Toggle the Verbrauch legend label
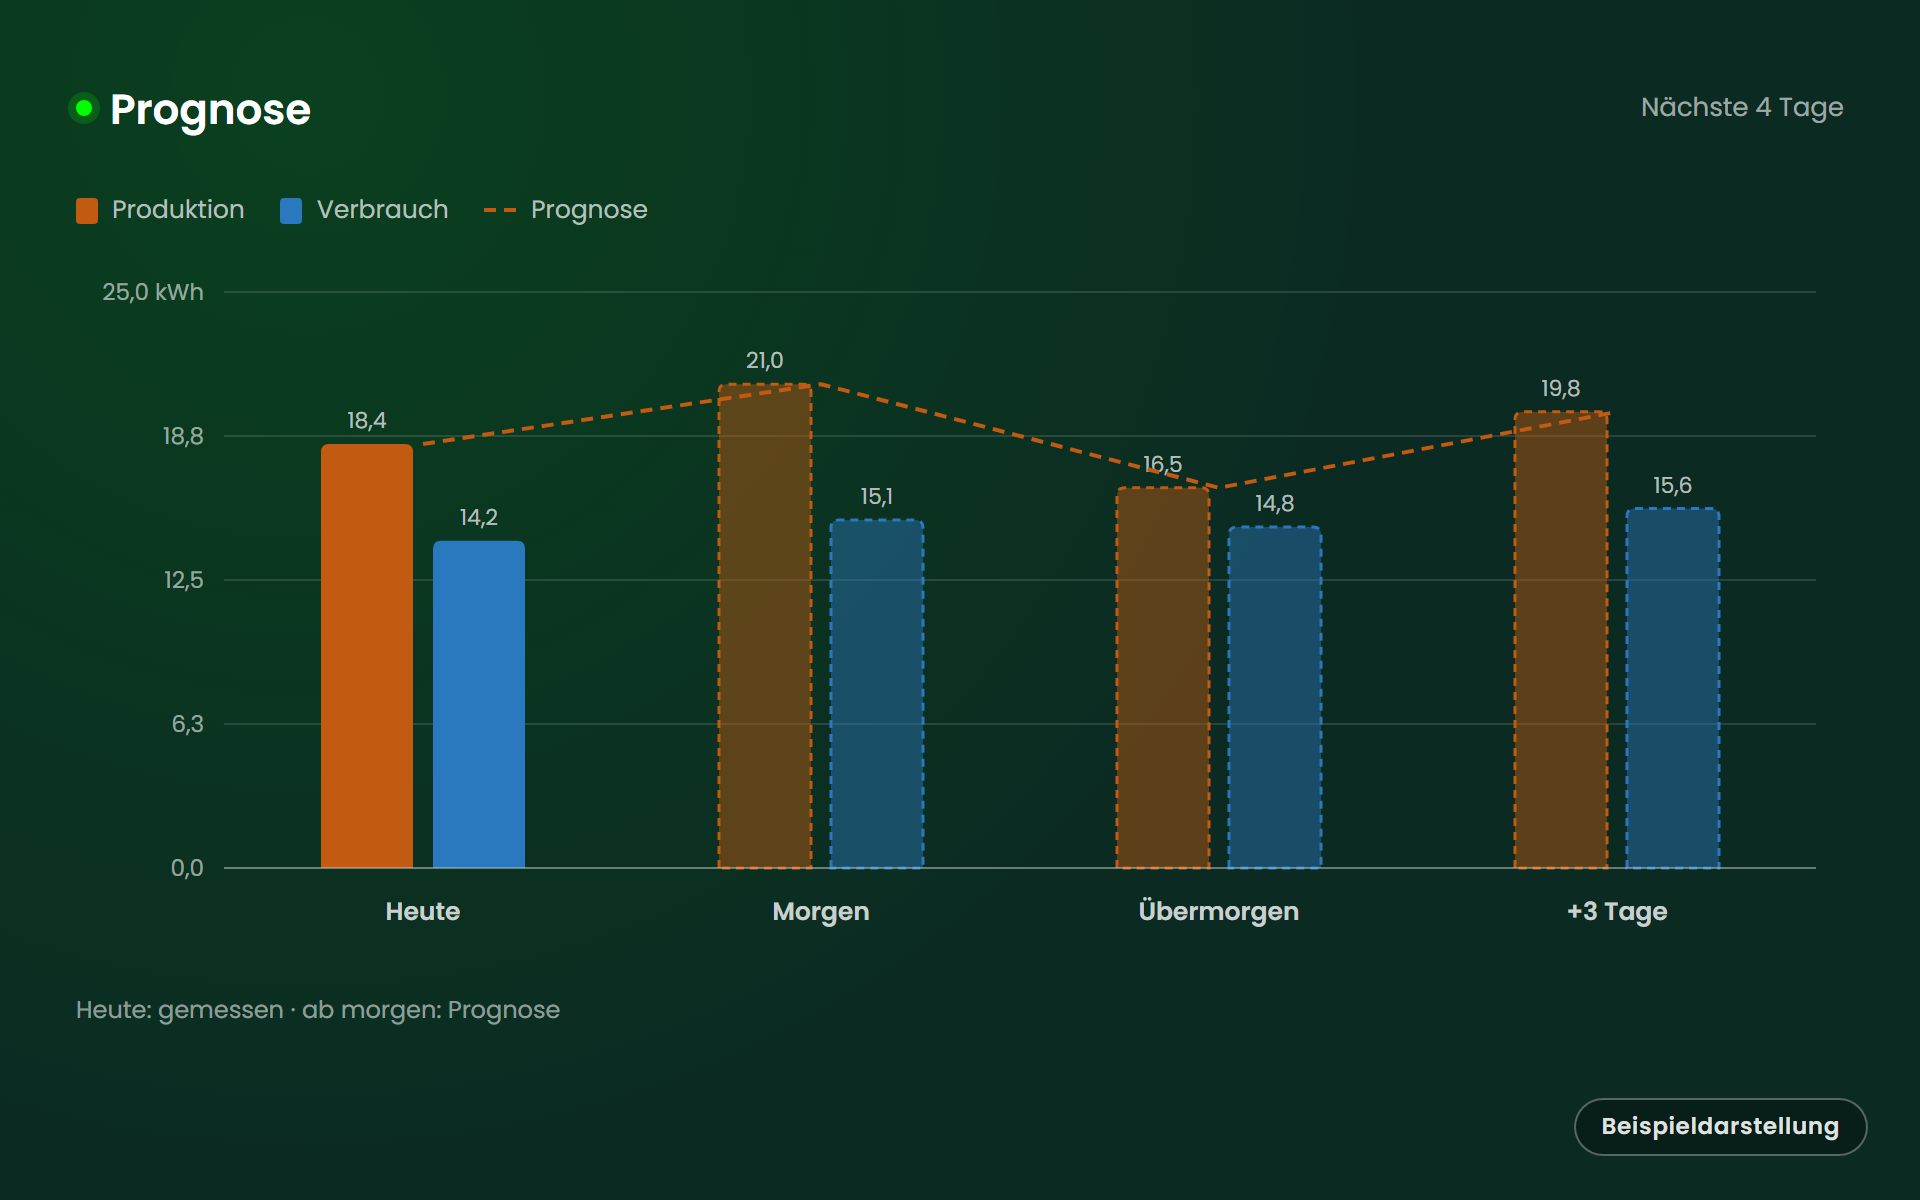Viewport: 1920px width, 1200px height. pyautogui.click(x=382, y=209)
